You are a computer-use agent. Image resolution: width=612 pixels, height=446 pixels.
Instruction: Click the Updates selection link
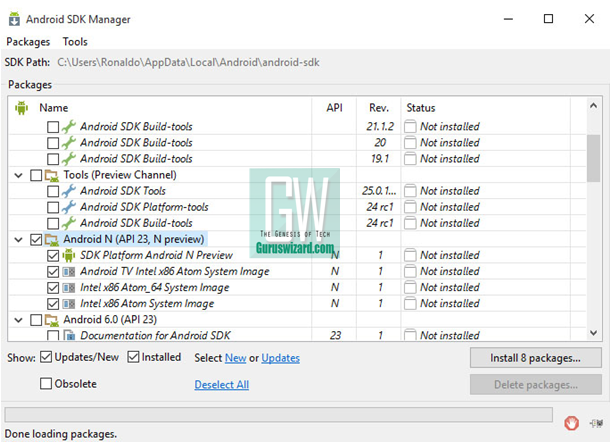(x=281, y=358)
